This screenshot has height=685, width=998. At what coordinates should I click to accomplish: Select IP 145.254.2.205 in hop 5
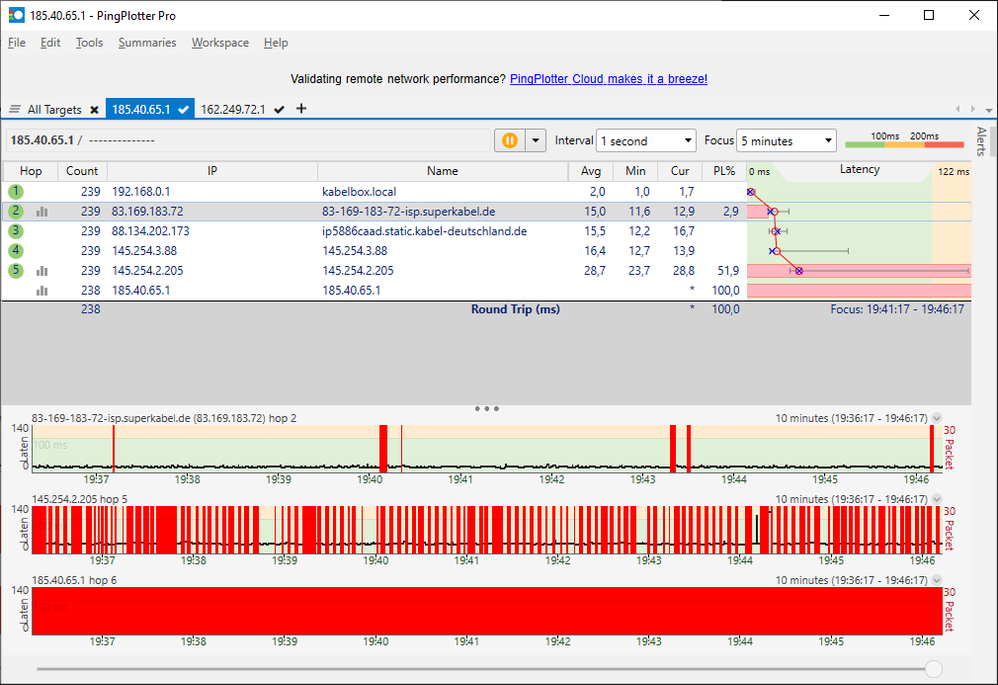[x=148, y=271]
